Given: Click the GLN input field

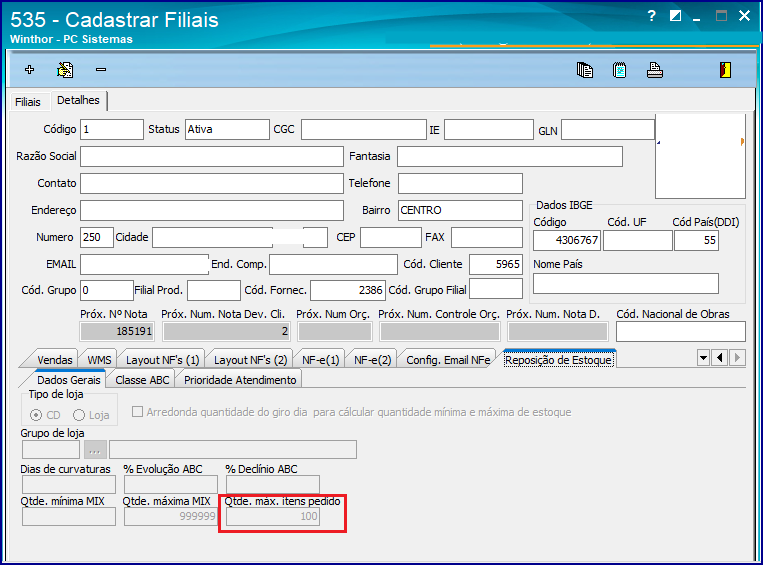Looking at the screenshot, I should (x=608, y=130).
